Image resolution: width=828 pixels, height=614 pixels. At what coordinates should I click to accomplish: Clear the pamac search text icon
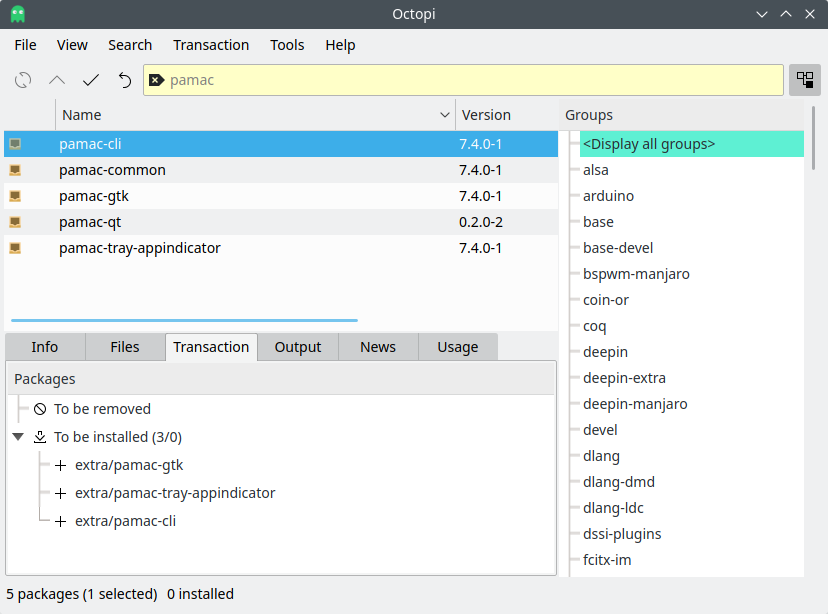click(x=156, y=80)
